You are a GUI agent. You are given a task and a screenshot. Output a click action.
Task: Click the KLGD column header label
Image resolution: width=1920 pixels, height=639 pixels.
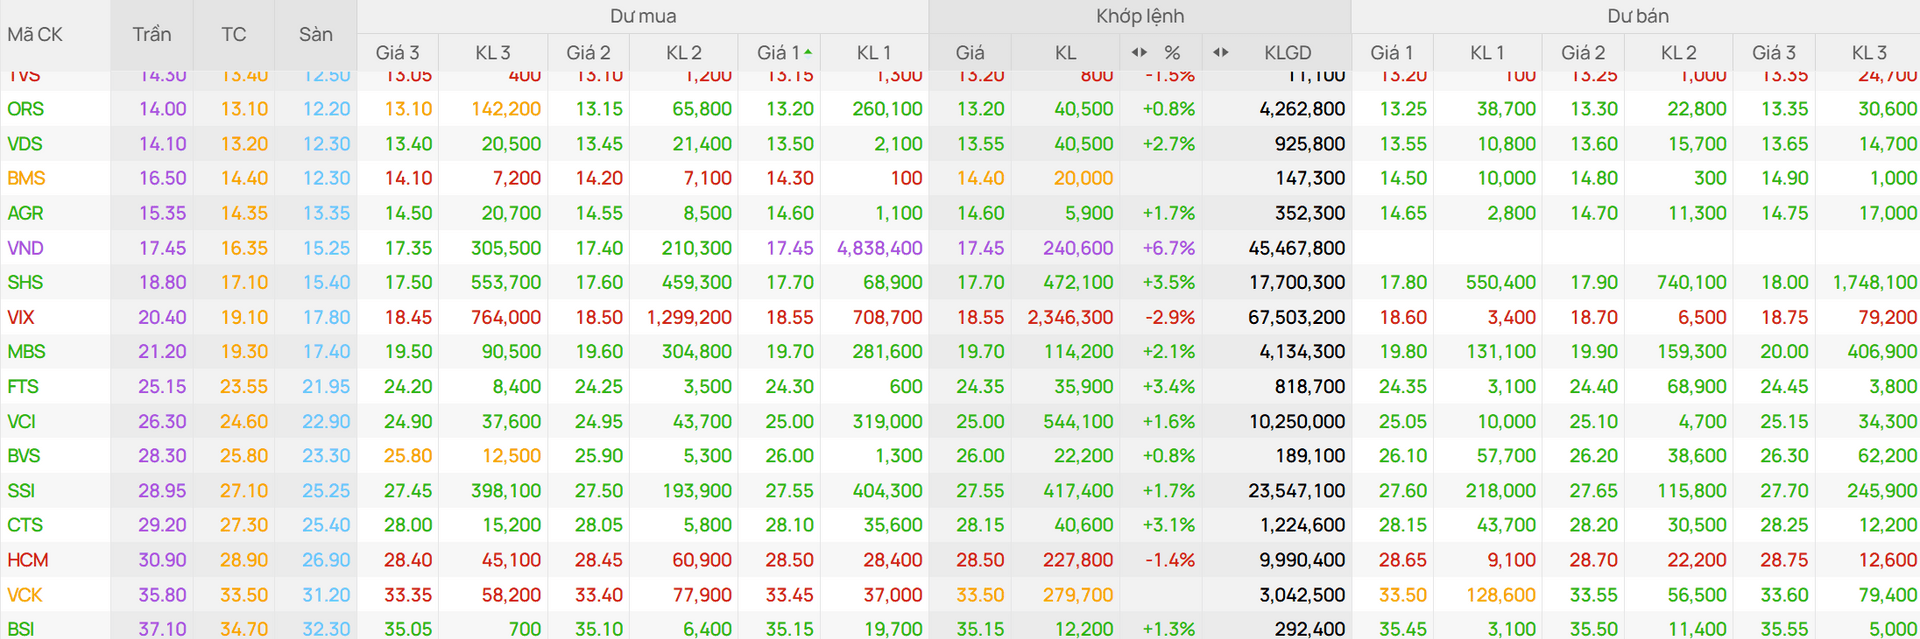pyautogui.click(x=1287, y=53)
